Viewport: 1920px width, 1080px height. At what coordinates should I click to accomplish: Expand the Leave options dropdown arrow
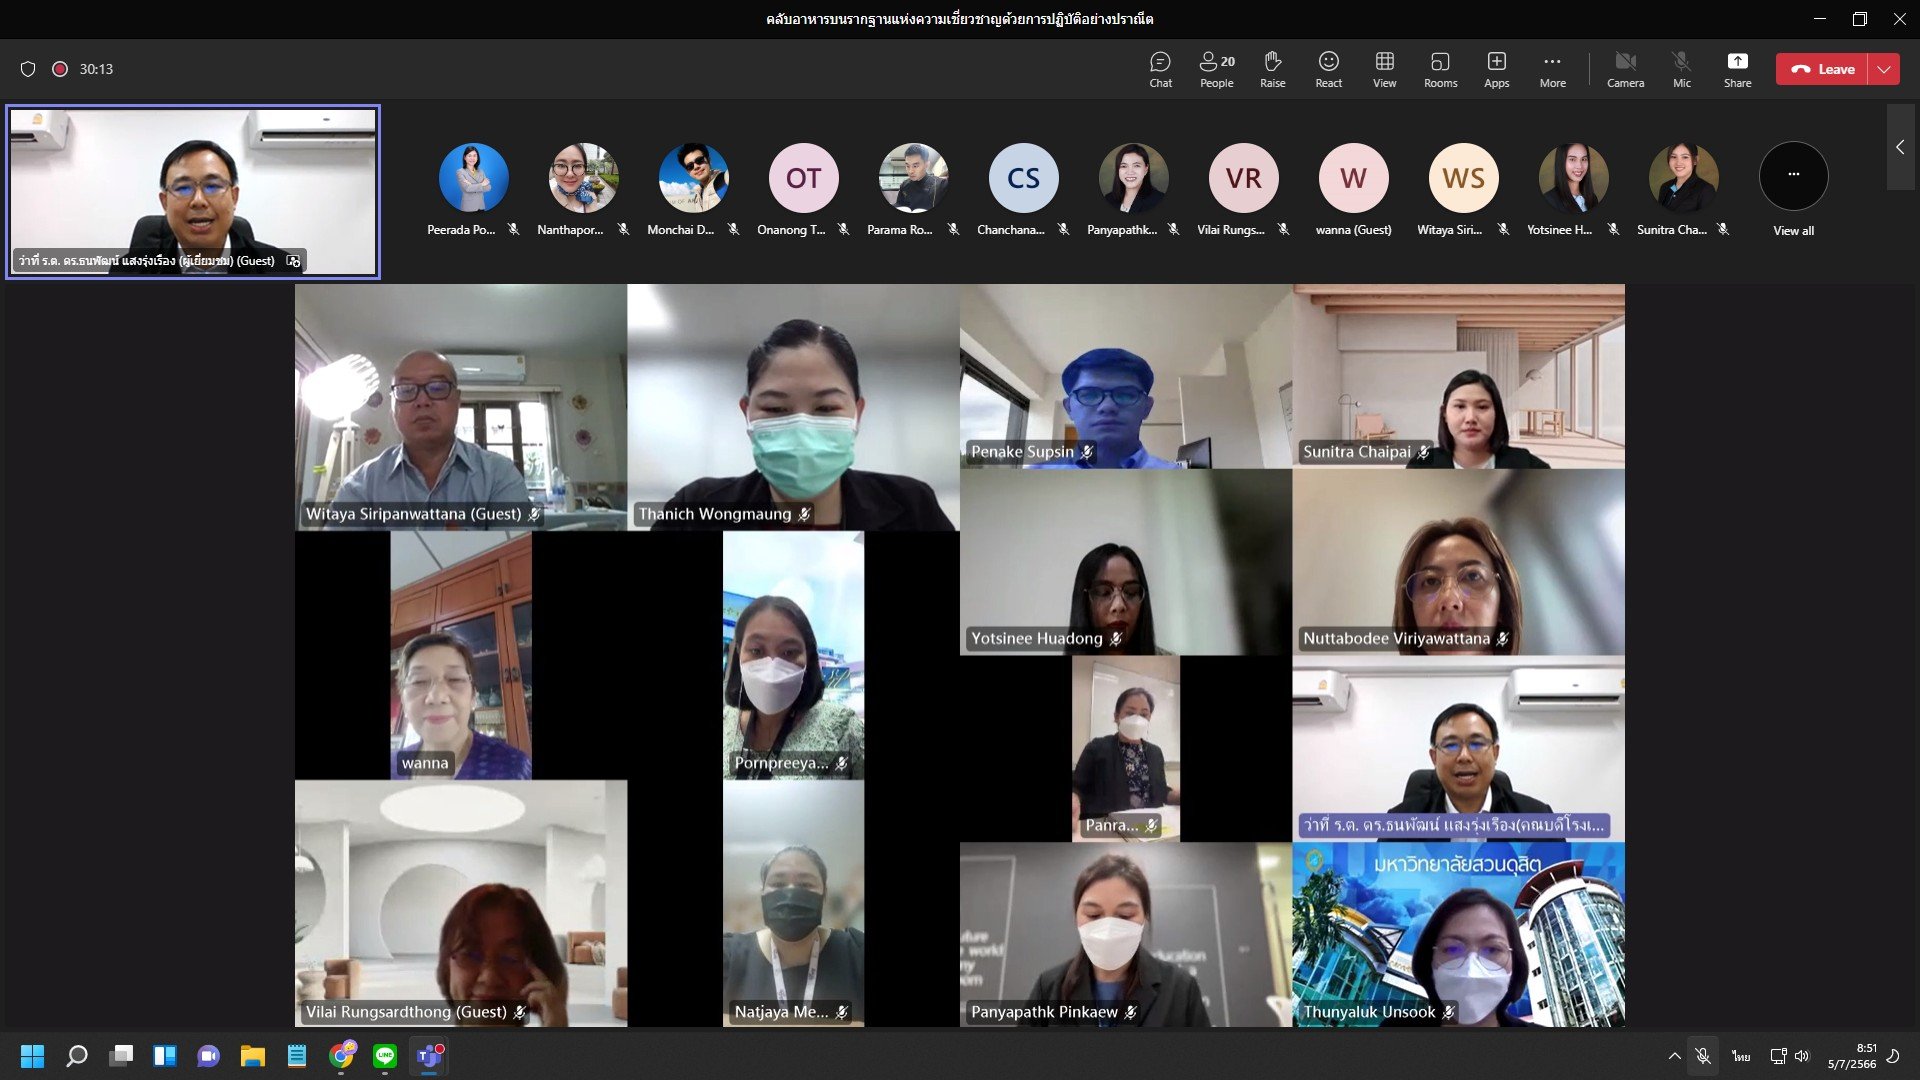(1884, 69)
